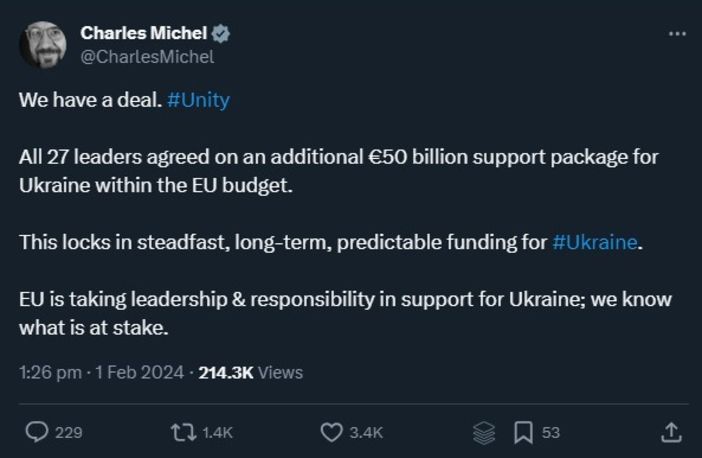Viewport: 702px width, 458px height.
Task: Click the 3.4K likes count
Action: pyautogui.click(x=366, y=432)
